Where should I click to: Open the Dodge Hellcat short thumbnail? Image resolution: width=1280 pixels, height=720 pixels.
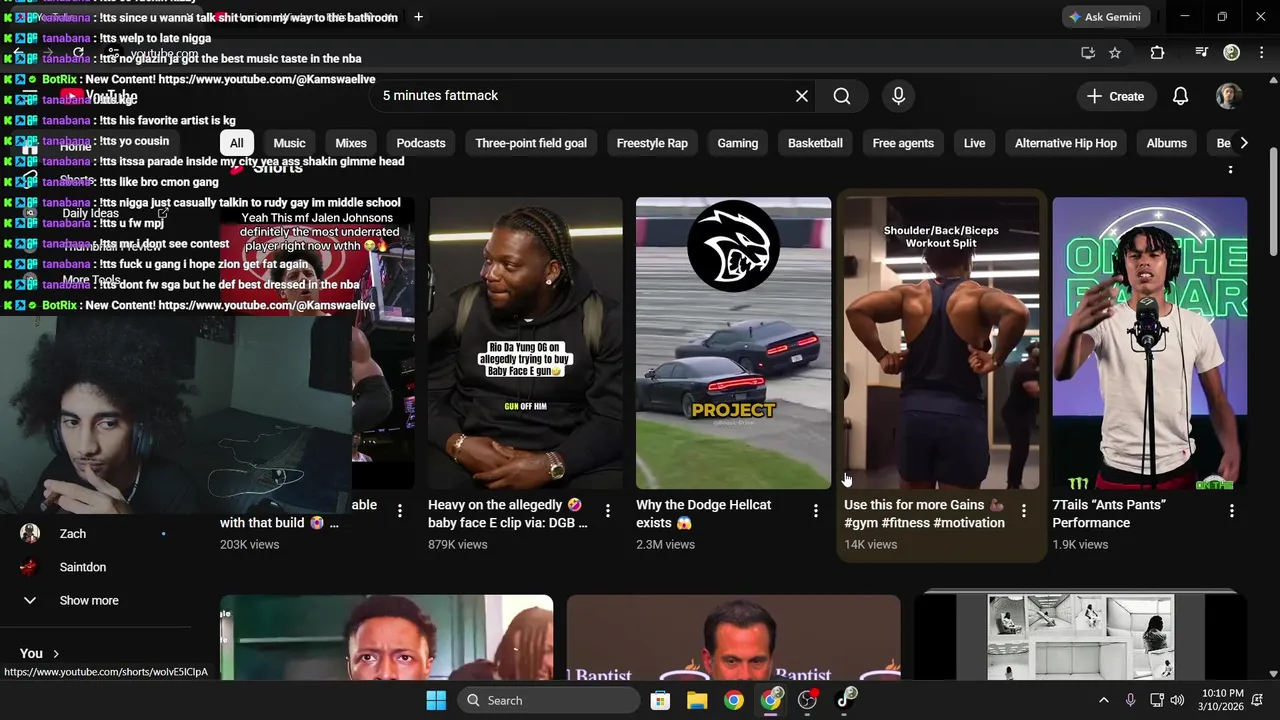click(733, 343)
